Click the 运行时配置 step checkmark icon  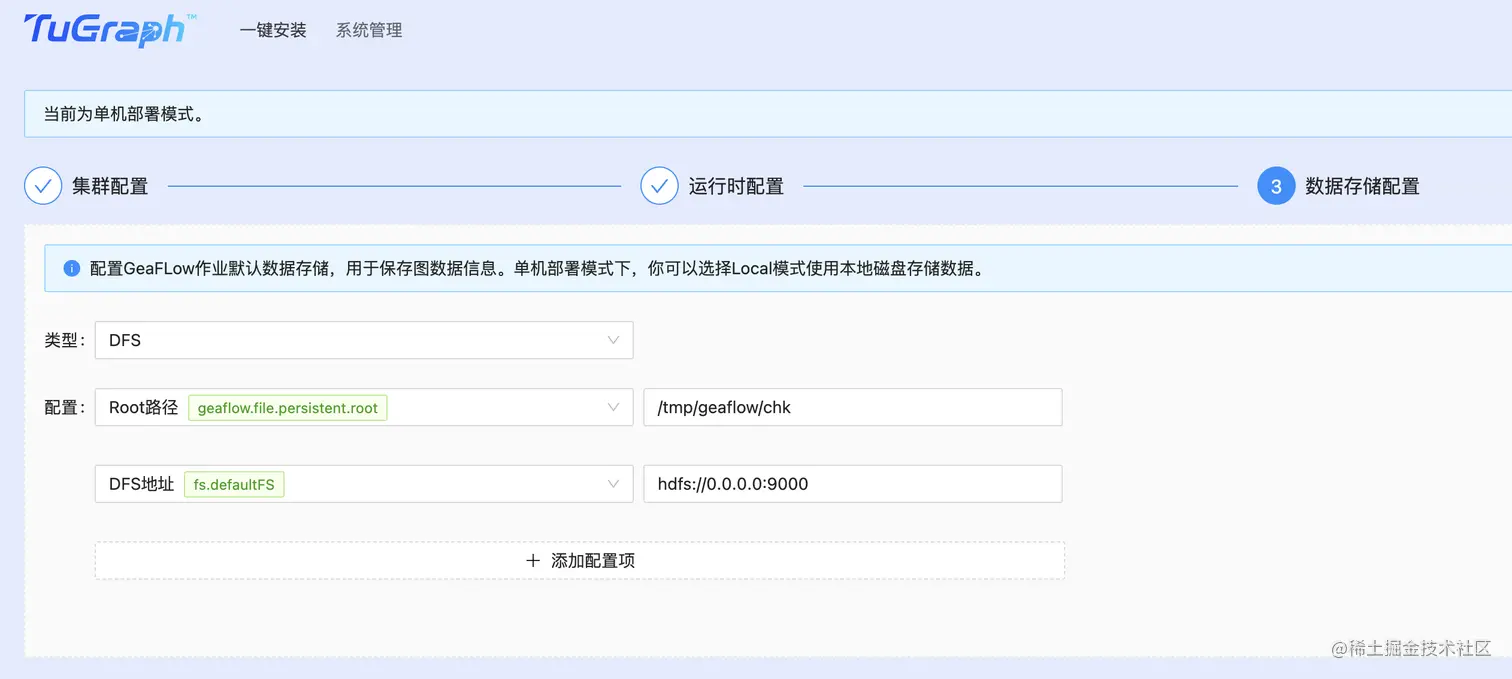pyautogui.click(x=659, y=186)
